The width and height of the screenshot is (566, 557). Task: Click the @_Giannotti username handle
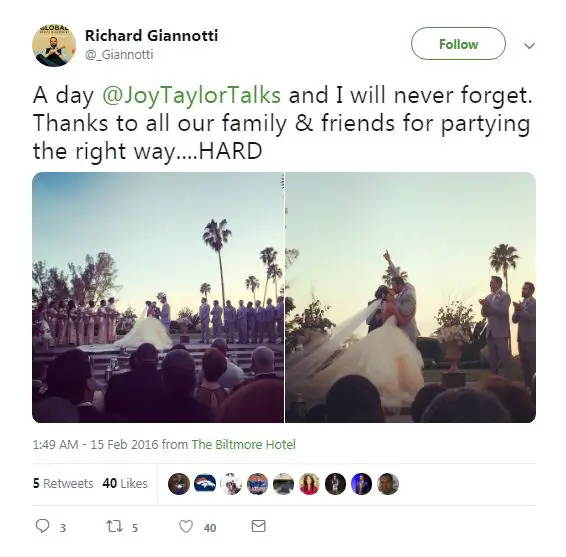pyautogui.click(x=119, y=55)
